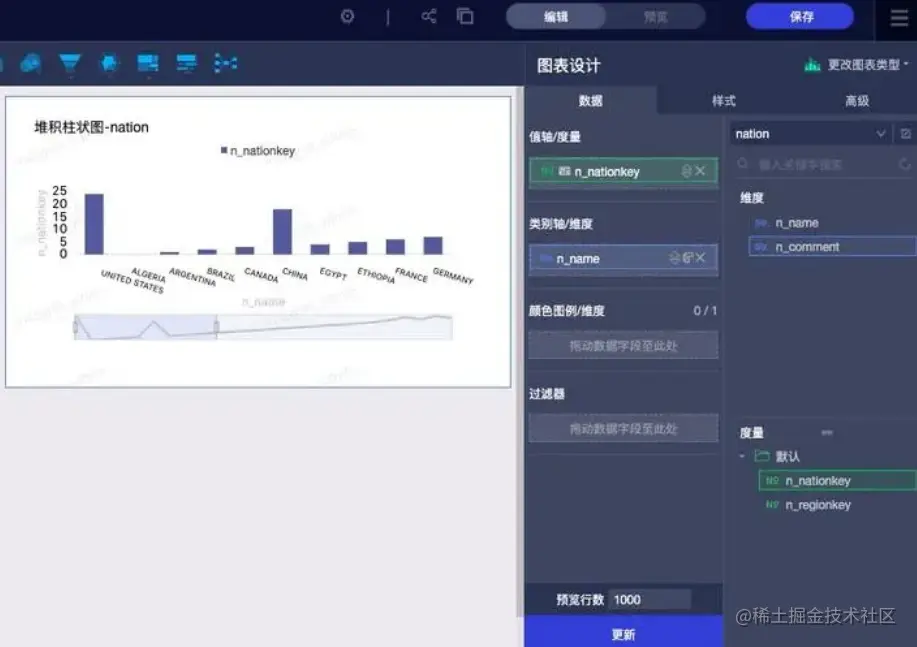Click the 更新 button

tap(623, 634)
